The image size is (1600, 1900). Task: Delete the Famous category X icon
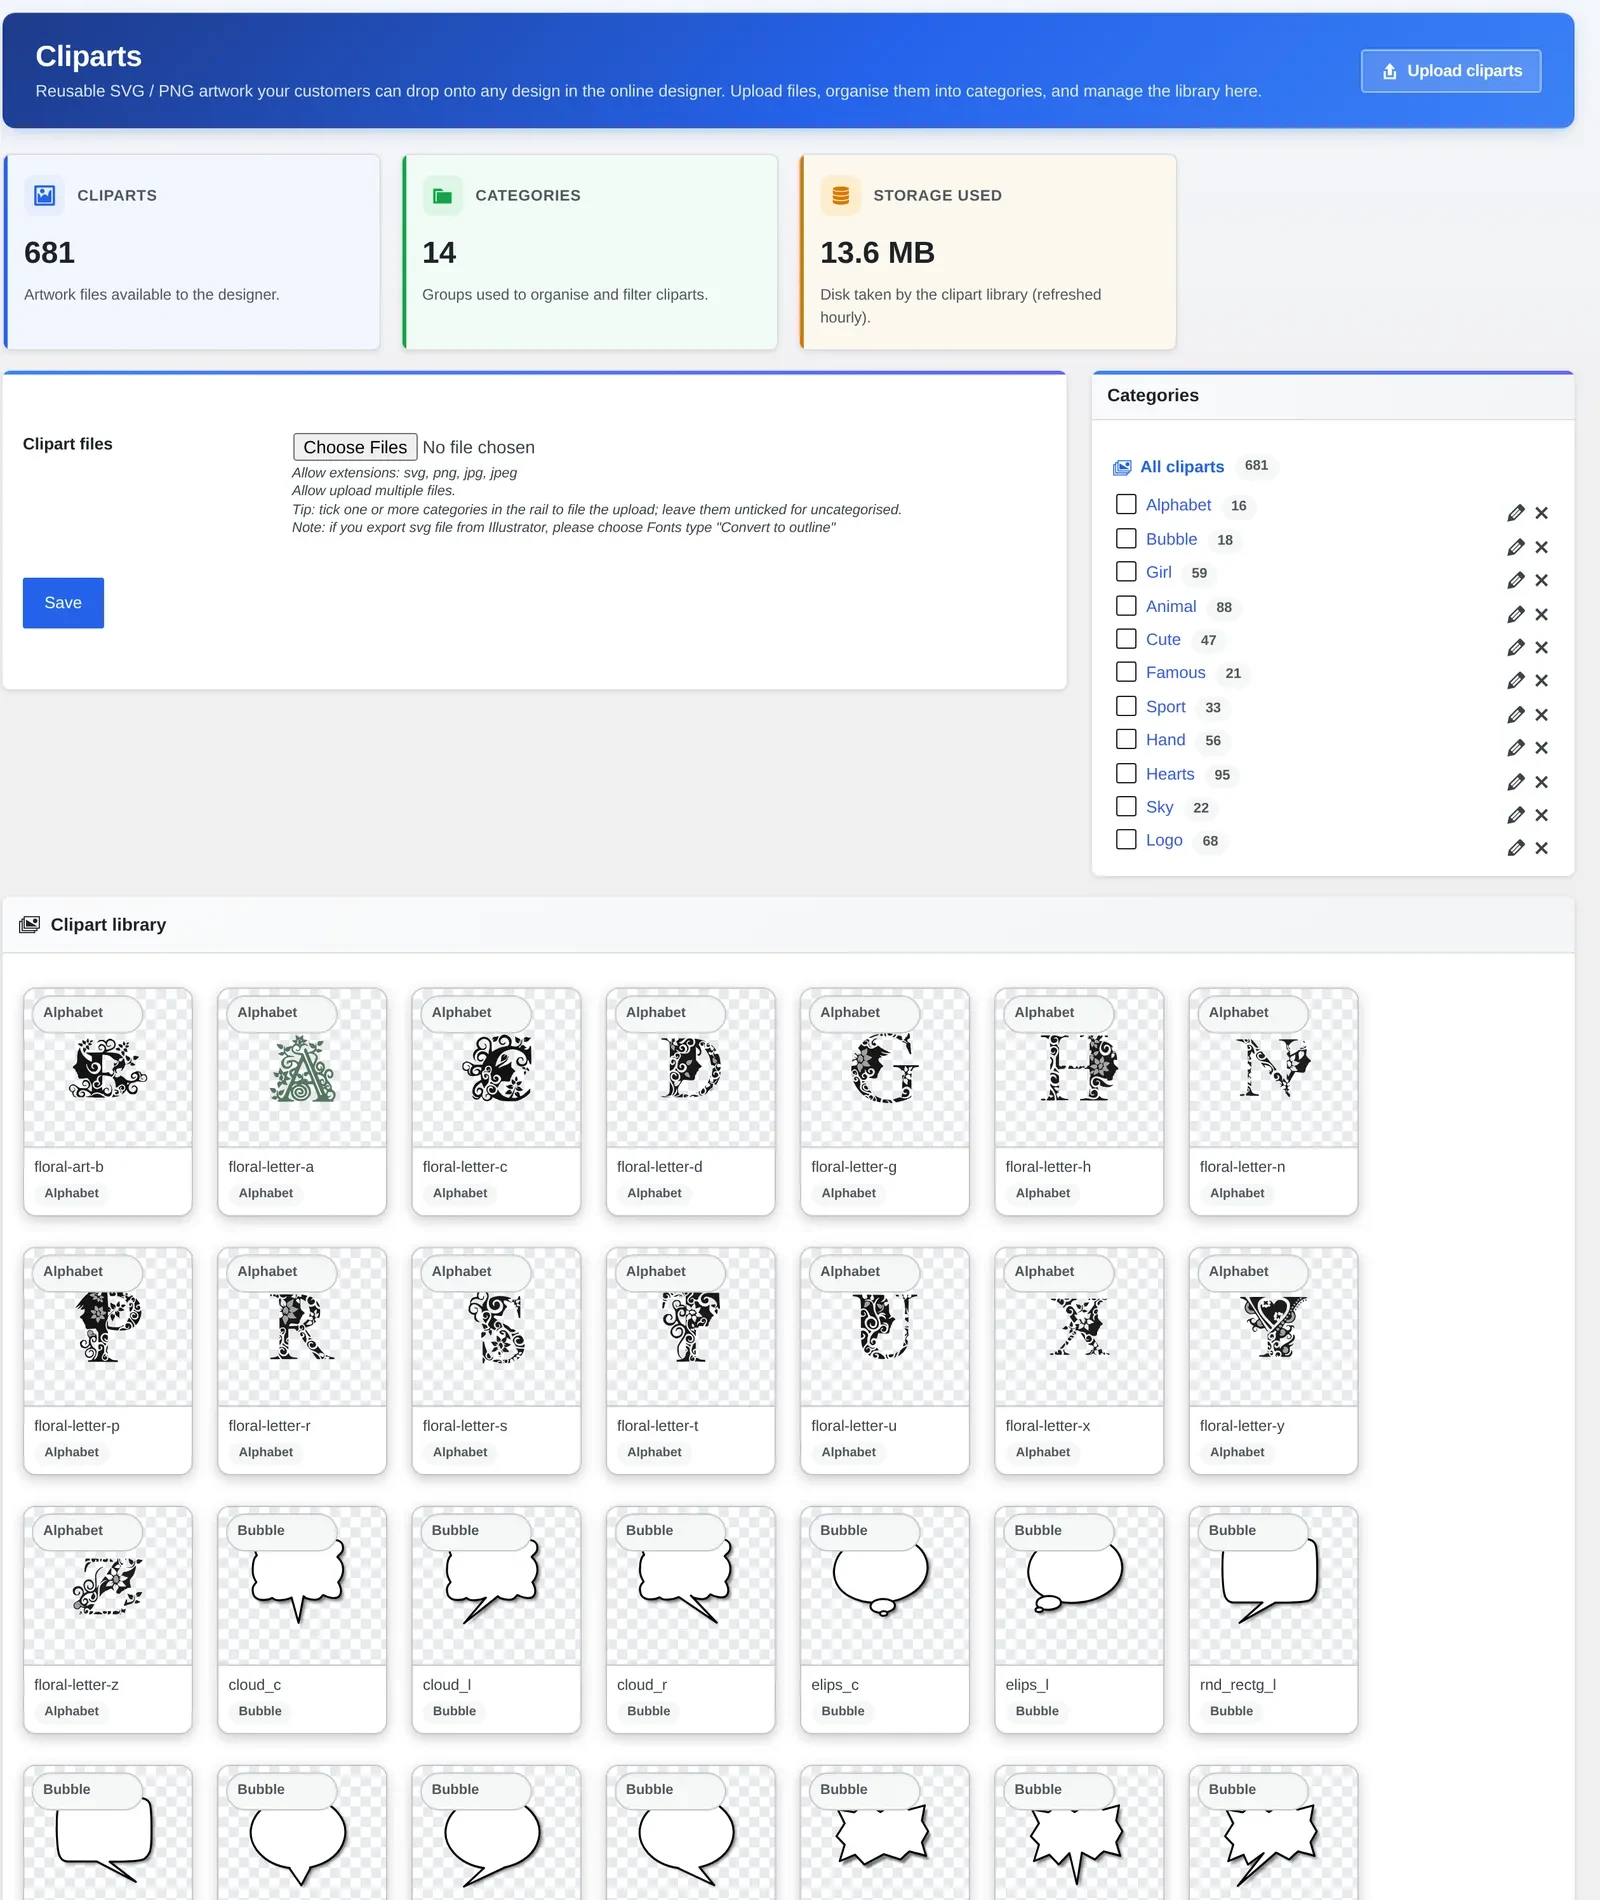1542,680
